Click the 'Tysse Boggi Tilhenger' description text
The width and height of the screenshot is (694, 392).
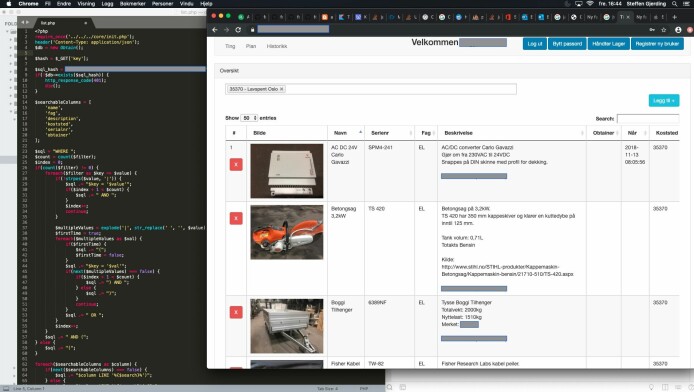pos(467,303)
